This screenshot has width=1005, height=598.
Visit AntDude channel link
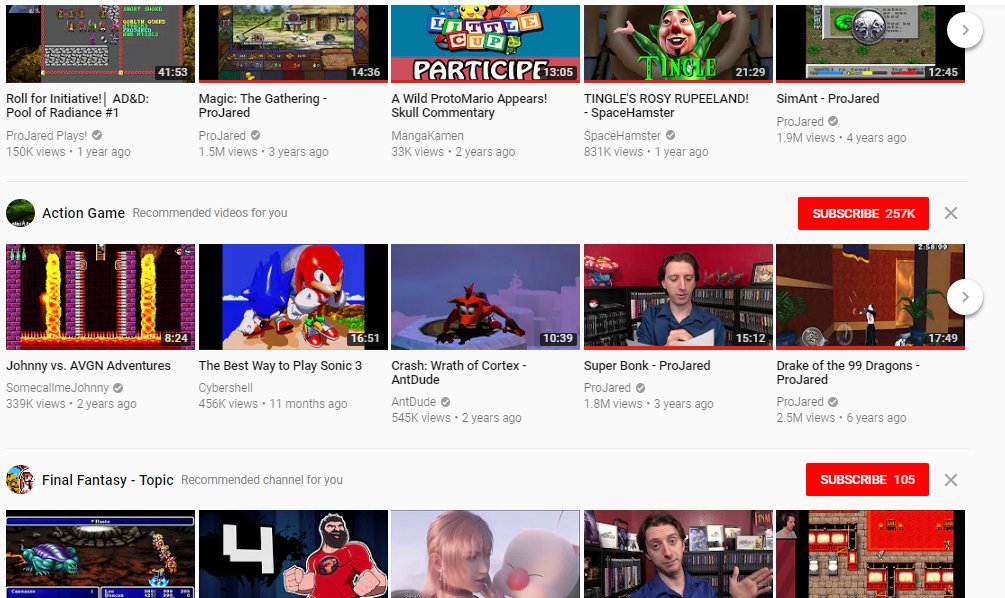pos(413,402)
